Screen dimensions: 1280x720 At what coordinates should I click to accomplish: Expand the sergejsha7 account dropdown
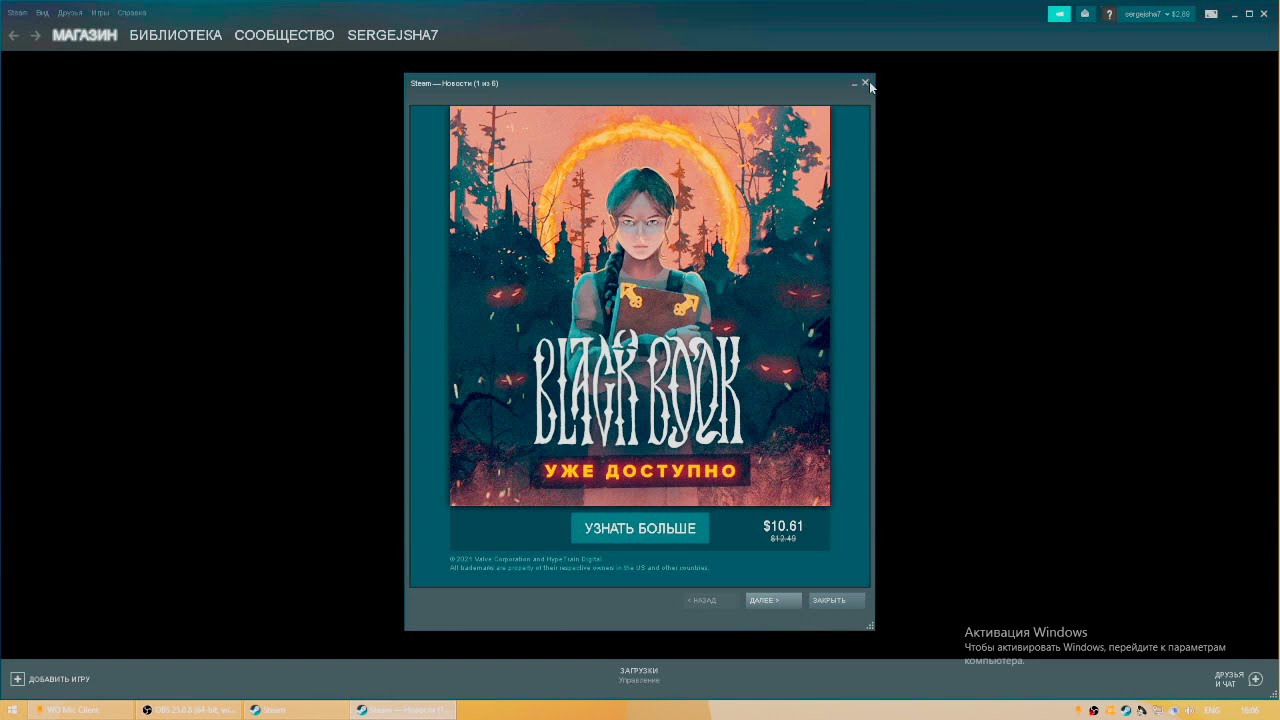tap(1157, 14)
